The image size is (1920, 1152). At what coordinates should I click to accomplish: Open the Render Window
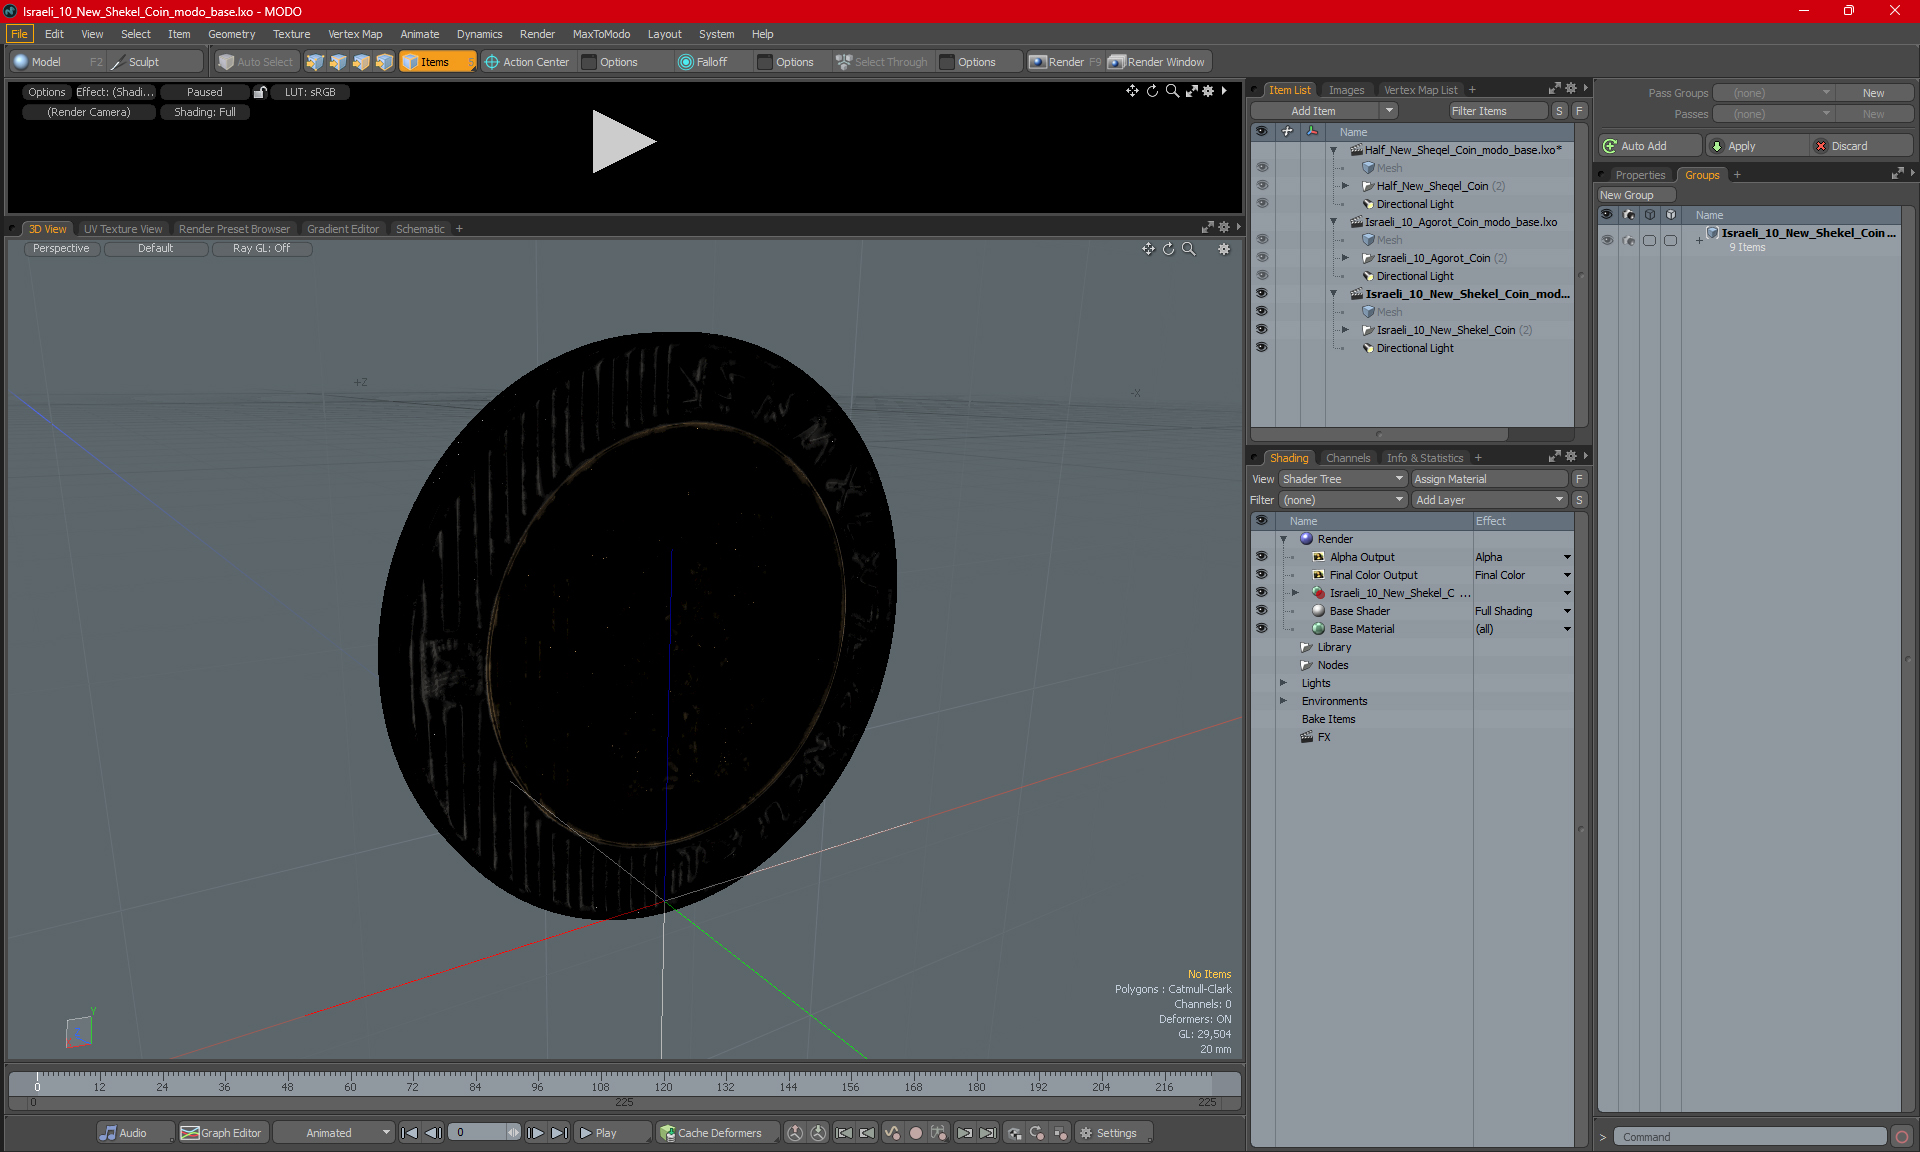coord(1158,62)
